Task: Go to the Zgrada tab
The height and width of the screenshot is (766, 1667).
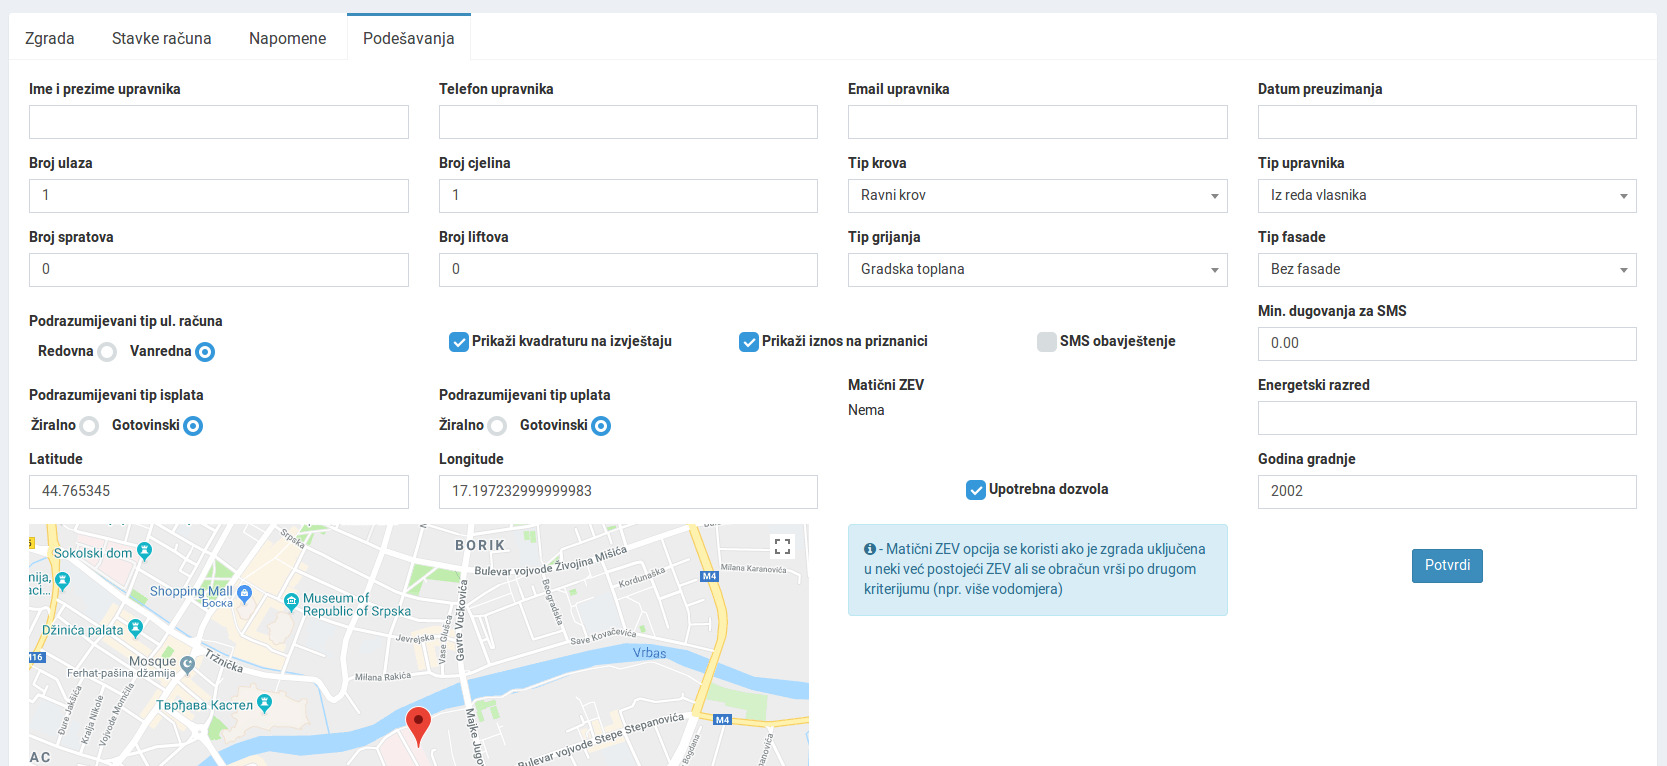Action: tap(50, 38)
